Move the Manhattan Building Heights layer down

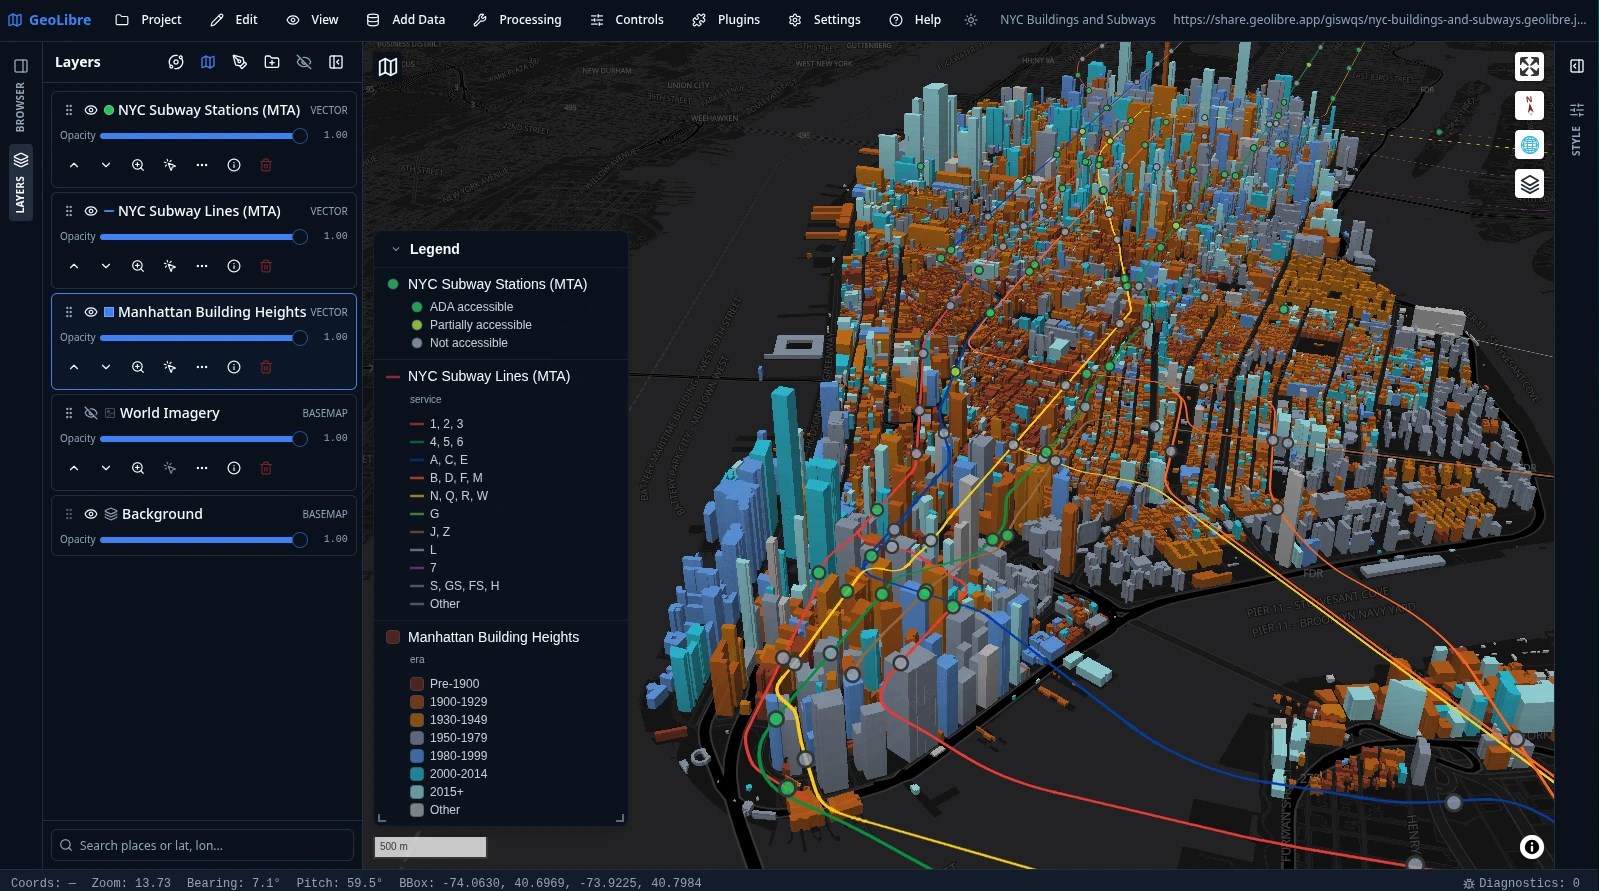coord(106,367)
